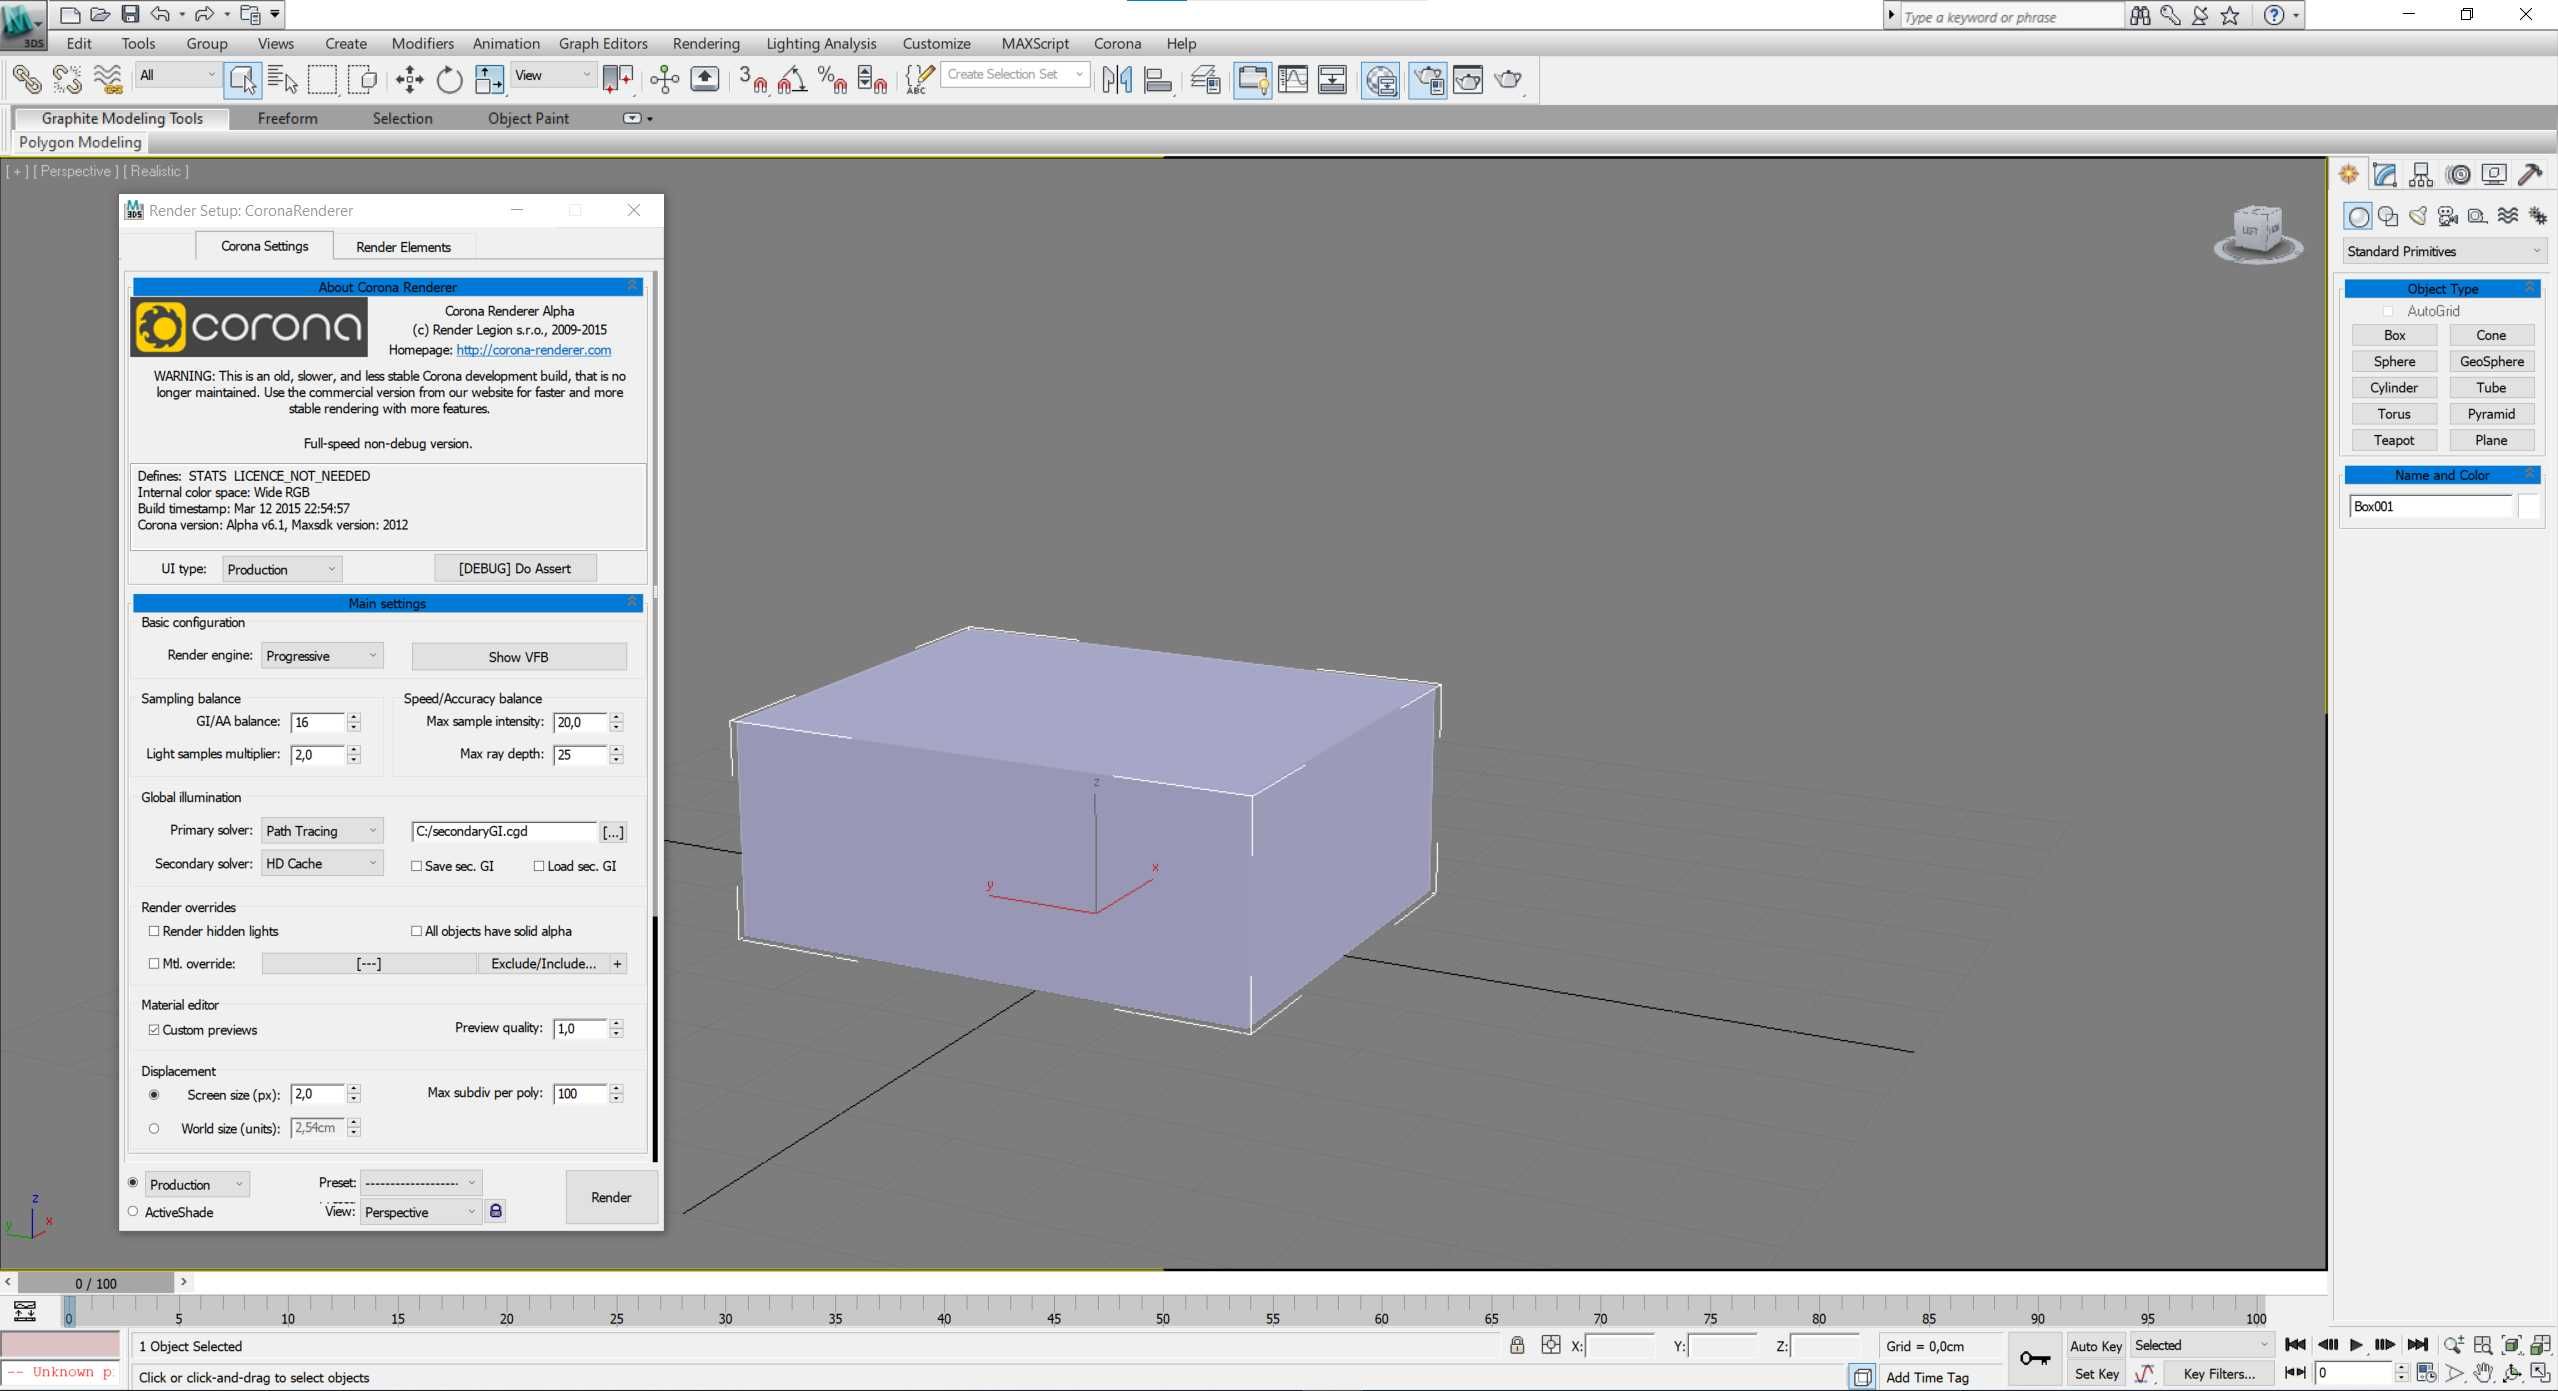
Task: Click the Mirror tool icon
Action: 1117,79
